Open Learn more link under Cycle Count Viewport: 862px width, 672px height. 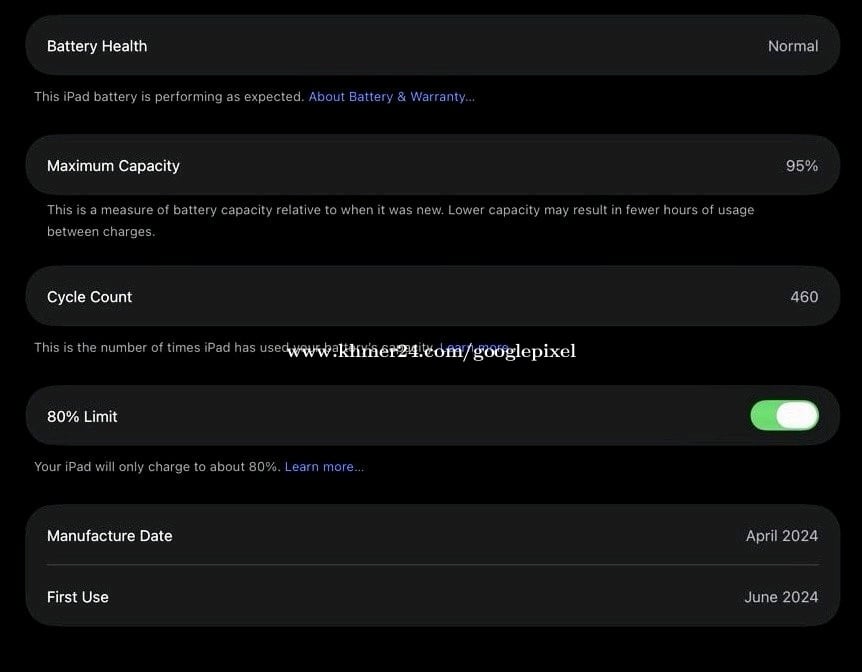click(477, 348)
